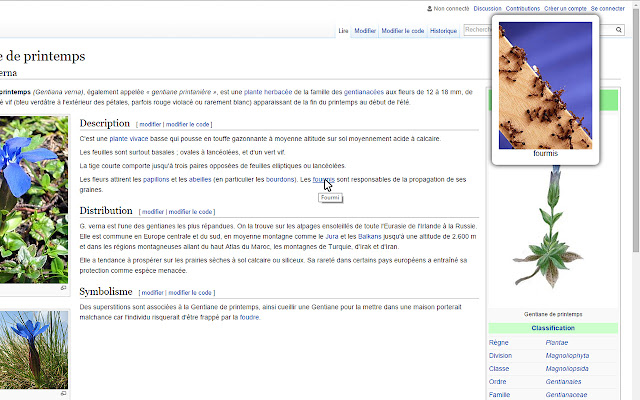Click Créer un compte
Viewport: 640px width, 400px height.
point(565,8)
